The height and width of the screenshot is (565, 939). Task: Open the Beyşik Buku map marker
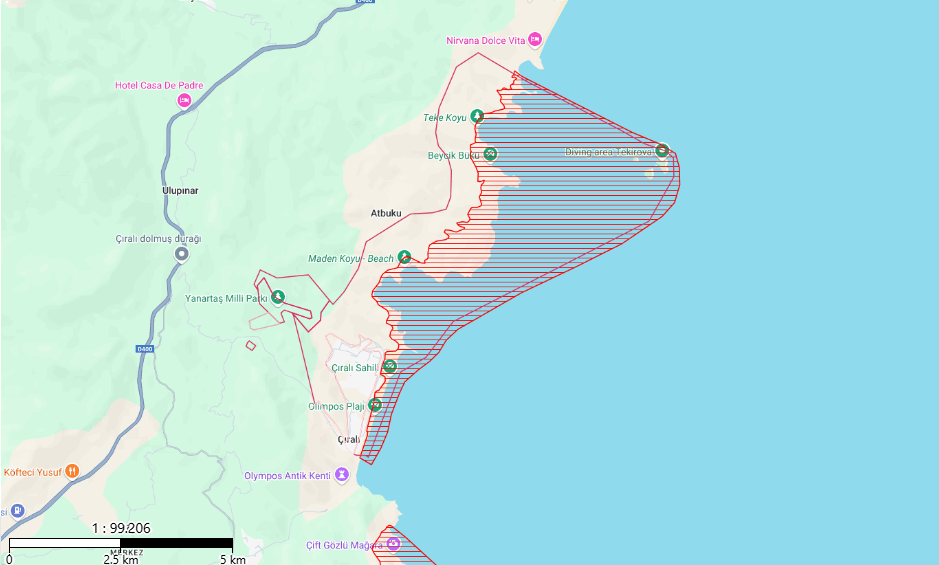490,154
